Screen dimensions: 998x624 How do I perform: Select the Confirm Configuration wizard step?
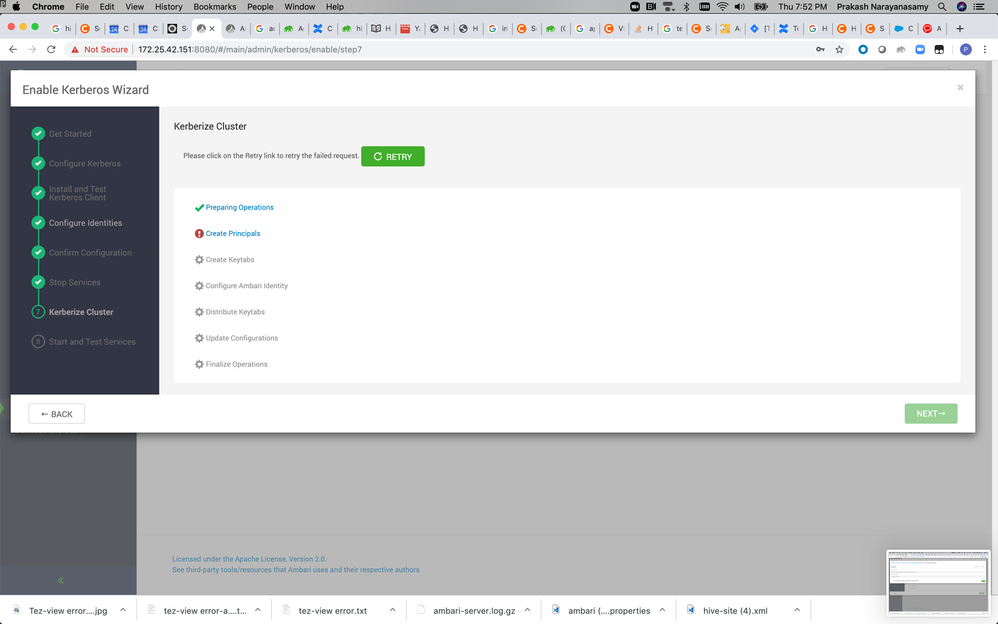pyautogui.click(x=90, y=253)
